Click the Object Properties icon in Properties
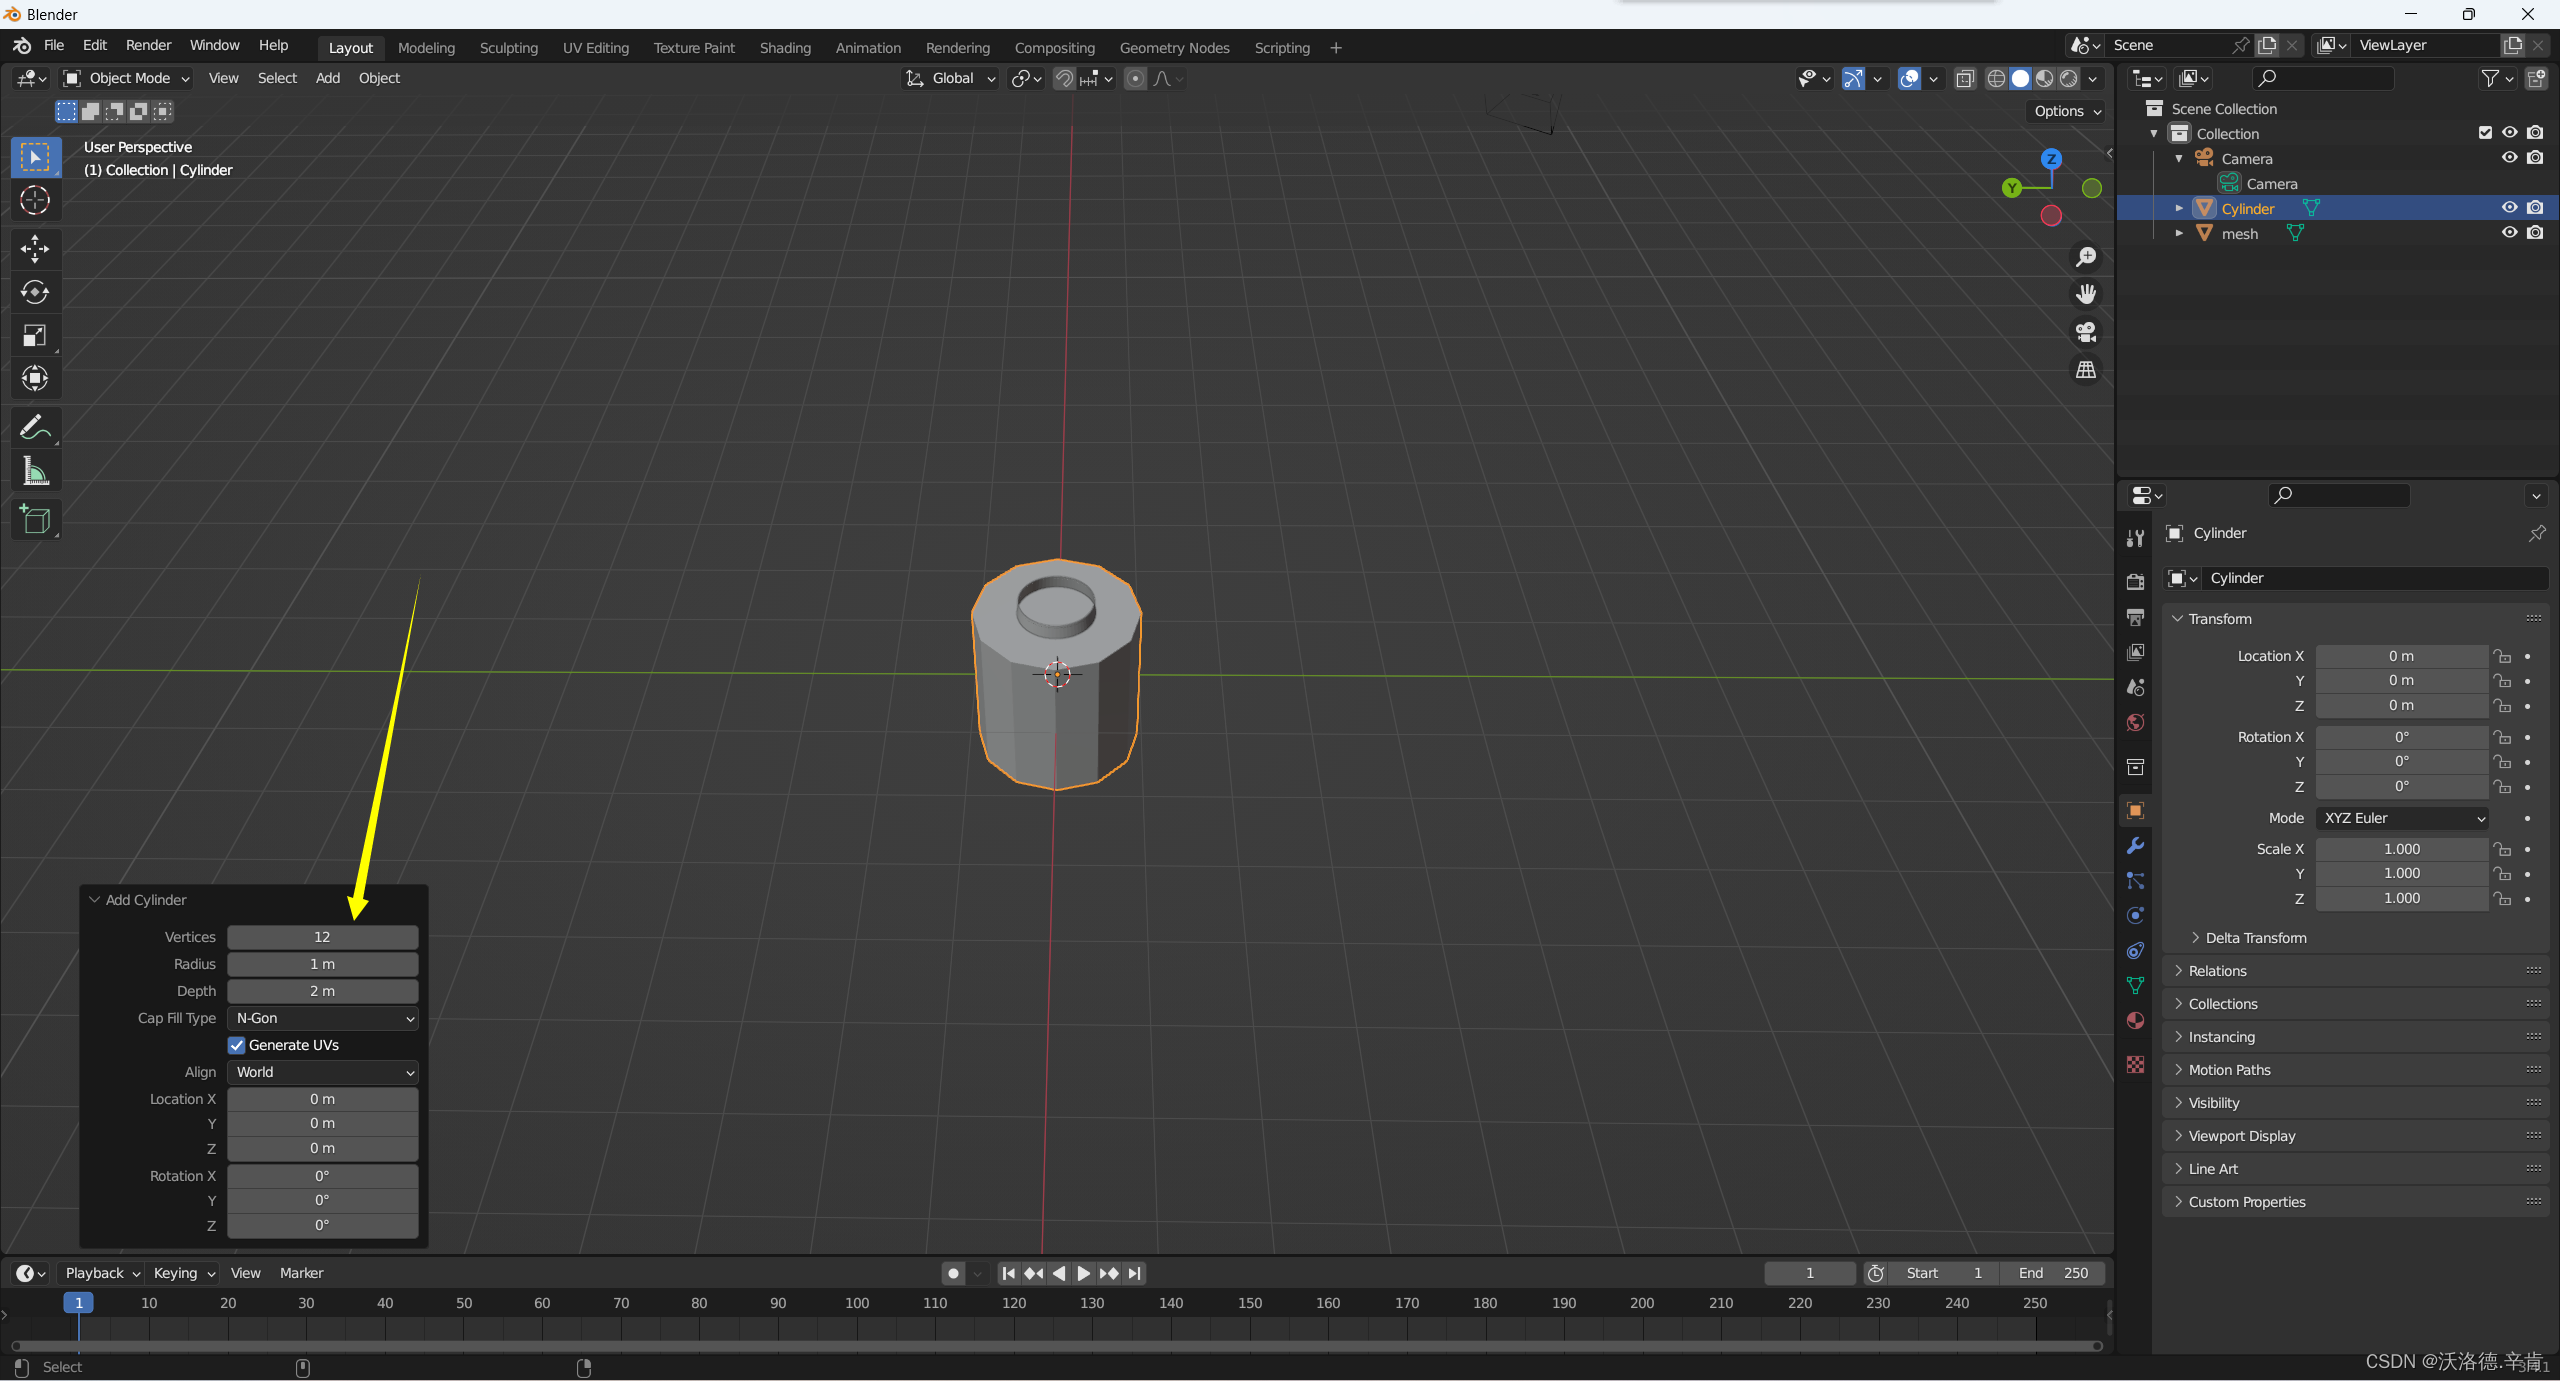This screenshot has height=1381, width=2560. click(2138, 811)
